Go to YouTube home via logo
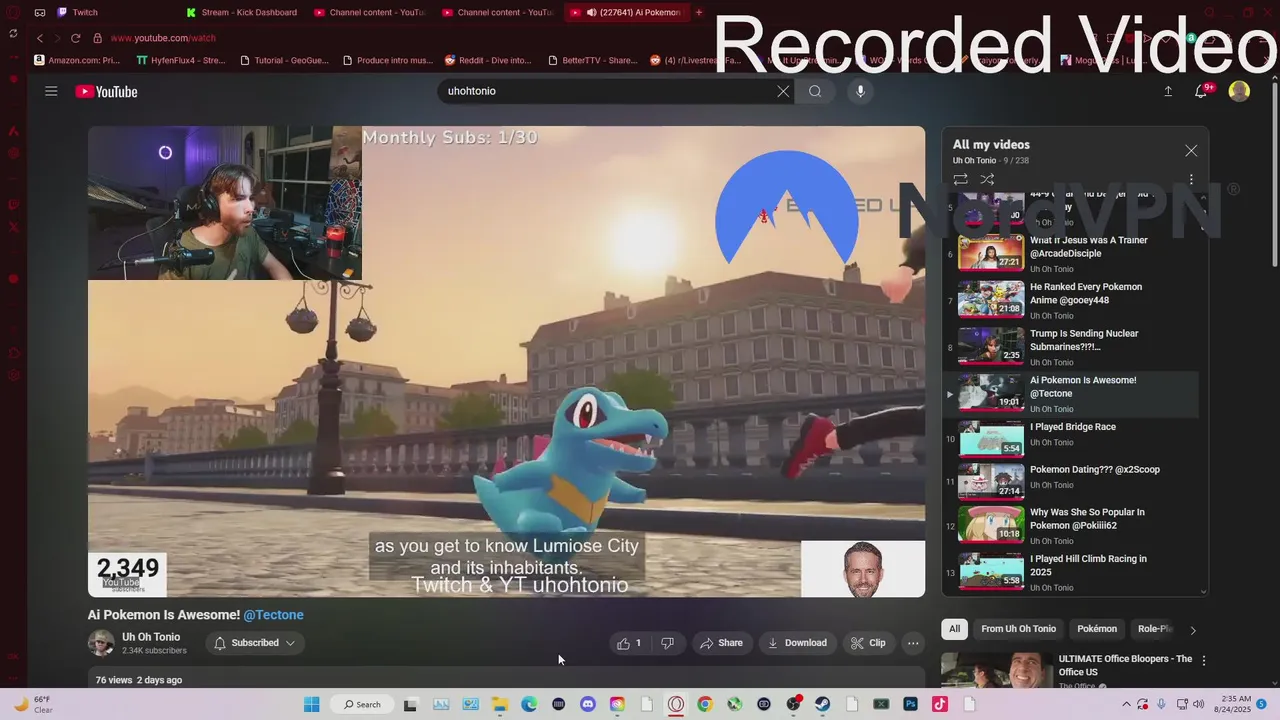1280x720 pixels. click(x=106, y=92)
